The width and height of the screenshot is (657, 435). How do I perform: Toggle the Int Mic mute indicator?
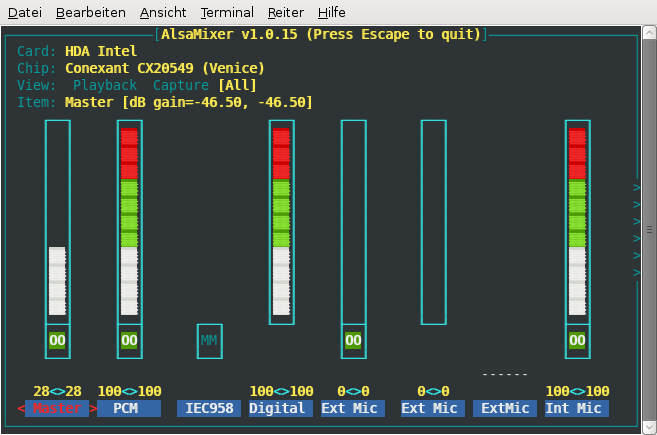point(577,340)
